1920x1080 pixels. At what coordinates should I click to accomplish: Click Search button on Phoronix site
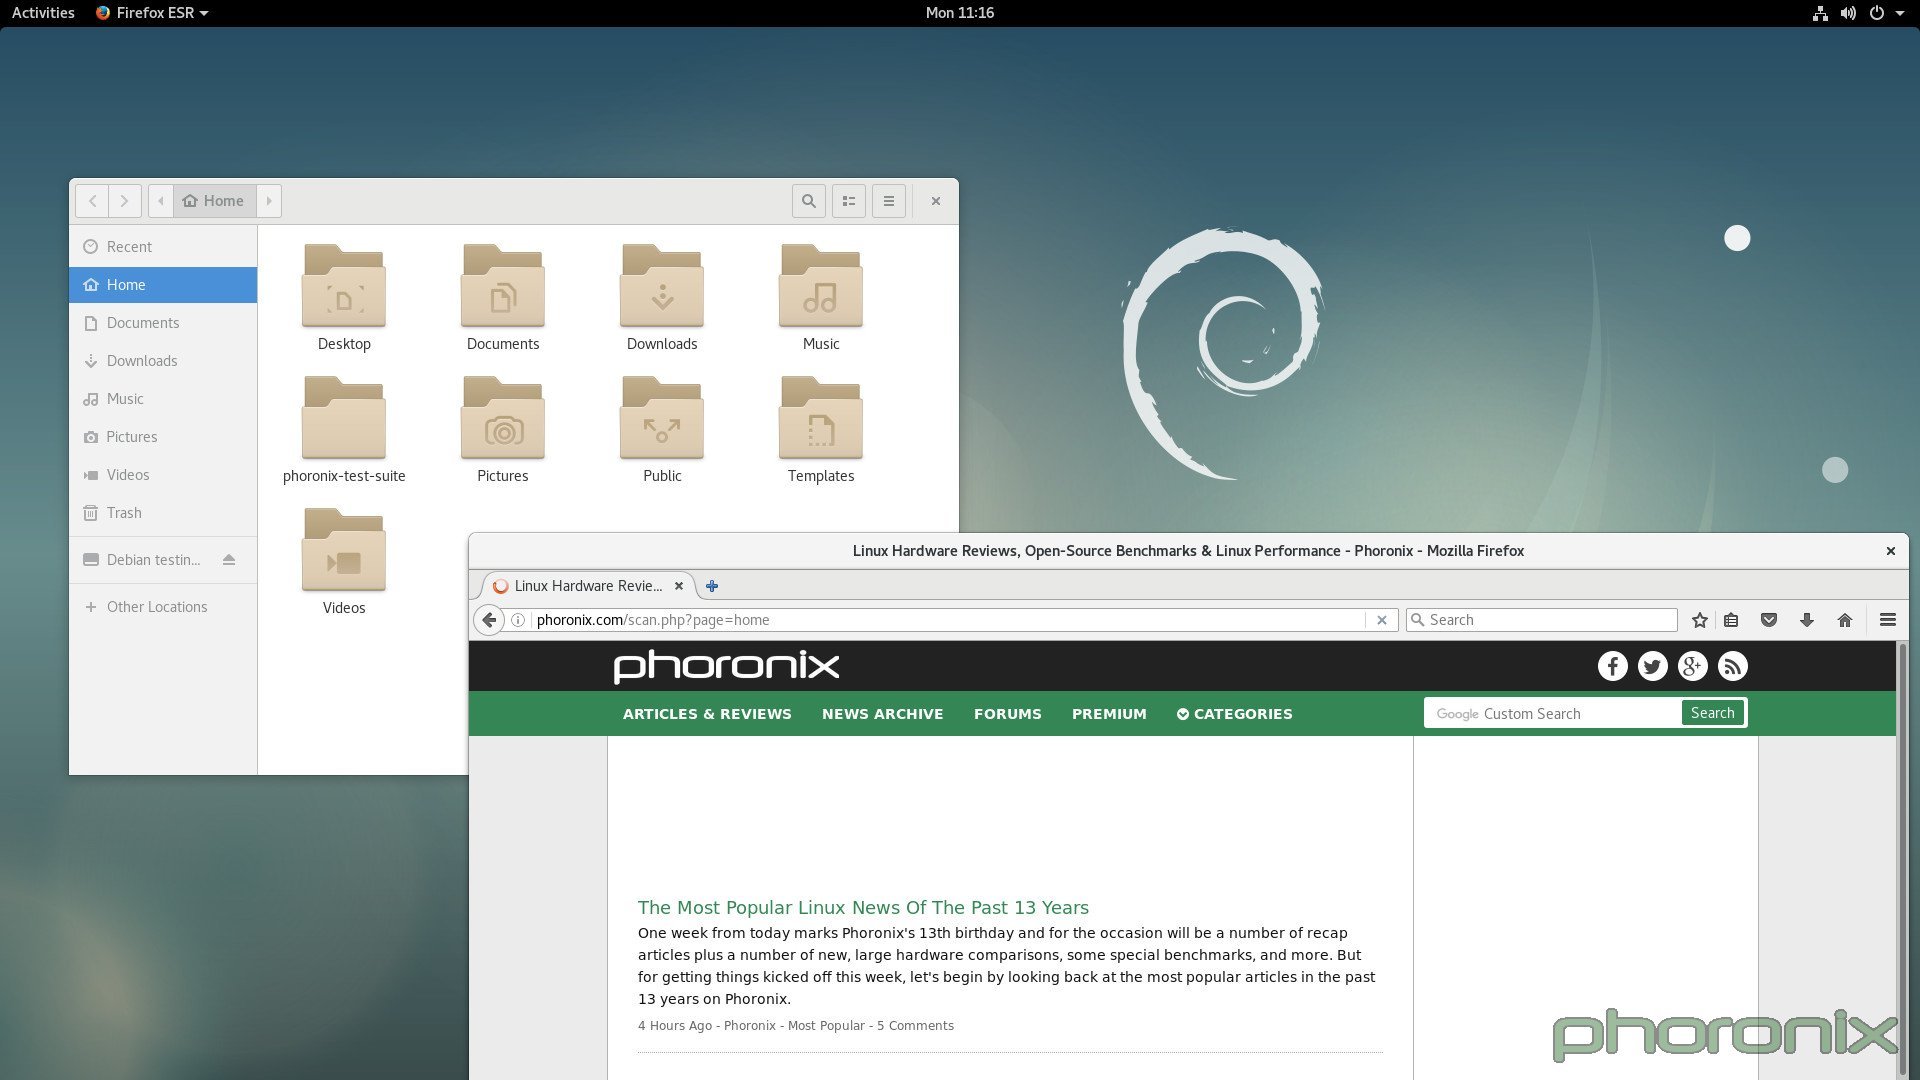point(1713,713)
